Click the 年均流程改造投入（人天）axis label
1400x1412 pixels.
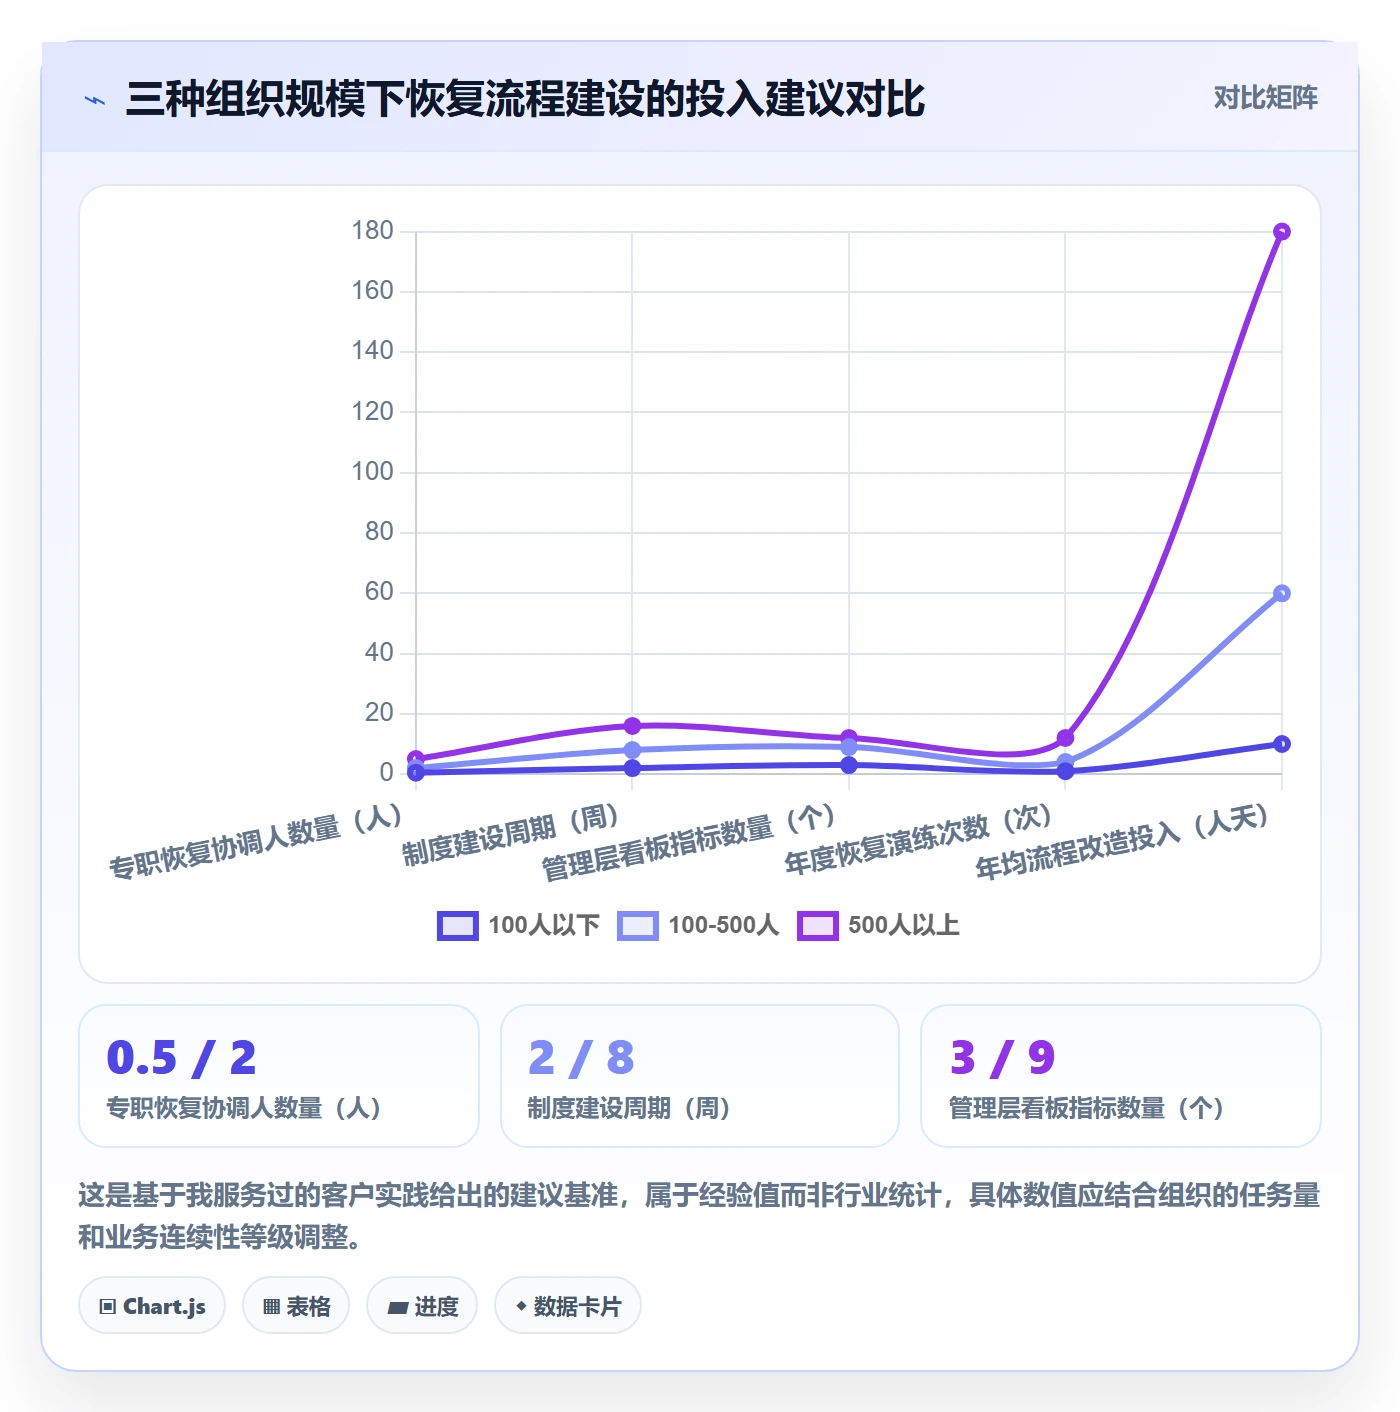pos(1123,841)
